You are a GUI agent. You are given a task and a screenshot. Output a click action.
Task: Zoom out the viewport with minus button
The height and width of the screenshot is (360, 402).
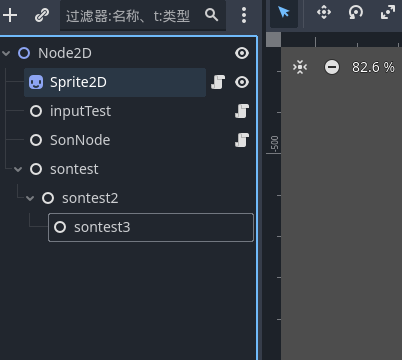click(x=332, y=67)
